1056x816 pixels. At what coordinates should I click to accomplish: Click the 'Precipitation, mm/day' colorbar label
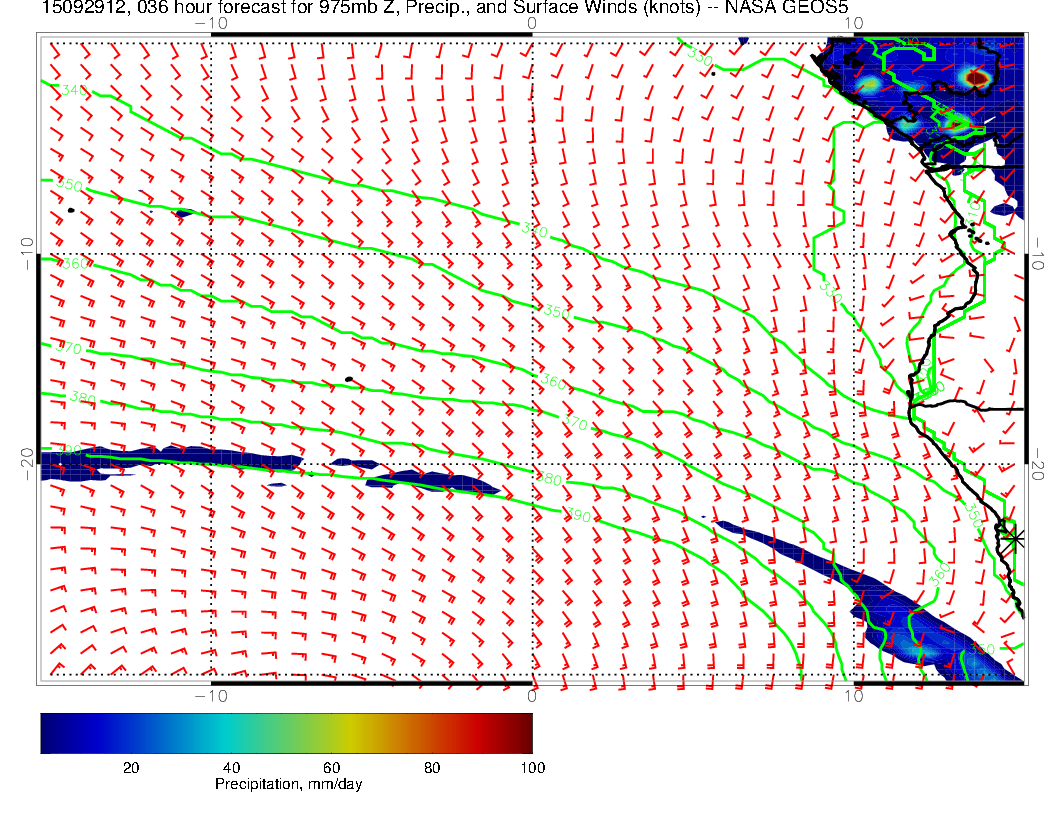[x=288, y=785]
